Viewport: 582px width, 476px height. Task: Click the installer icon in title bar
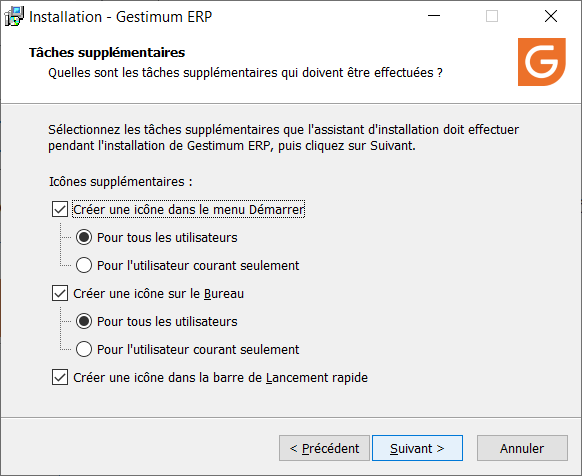[x=14, y=16]
